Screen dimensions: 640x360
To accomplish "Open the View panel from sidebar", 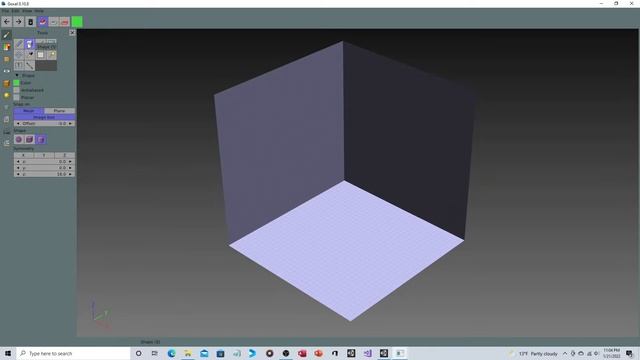I will pos(6,71).
